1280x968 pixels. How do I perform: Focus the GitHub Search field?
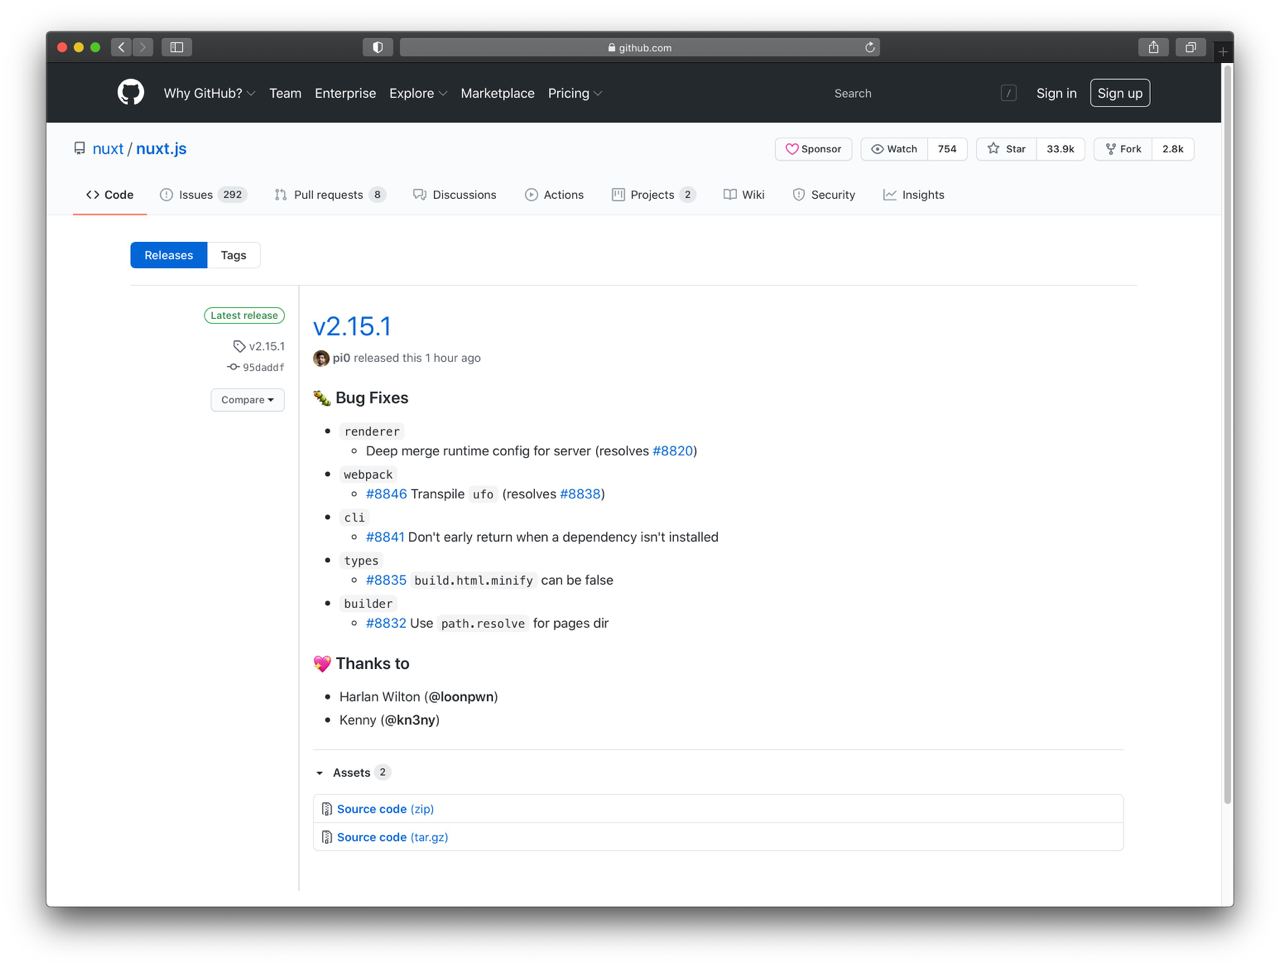924,93
